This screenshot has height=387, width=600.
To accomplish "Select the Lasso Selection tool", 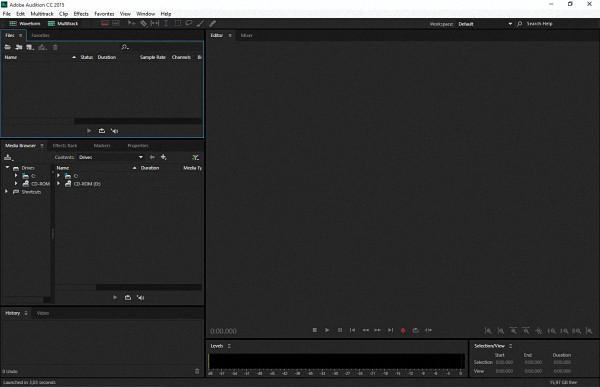I will pyautogui.click(x=189, y=23).
